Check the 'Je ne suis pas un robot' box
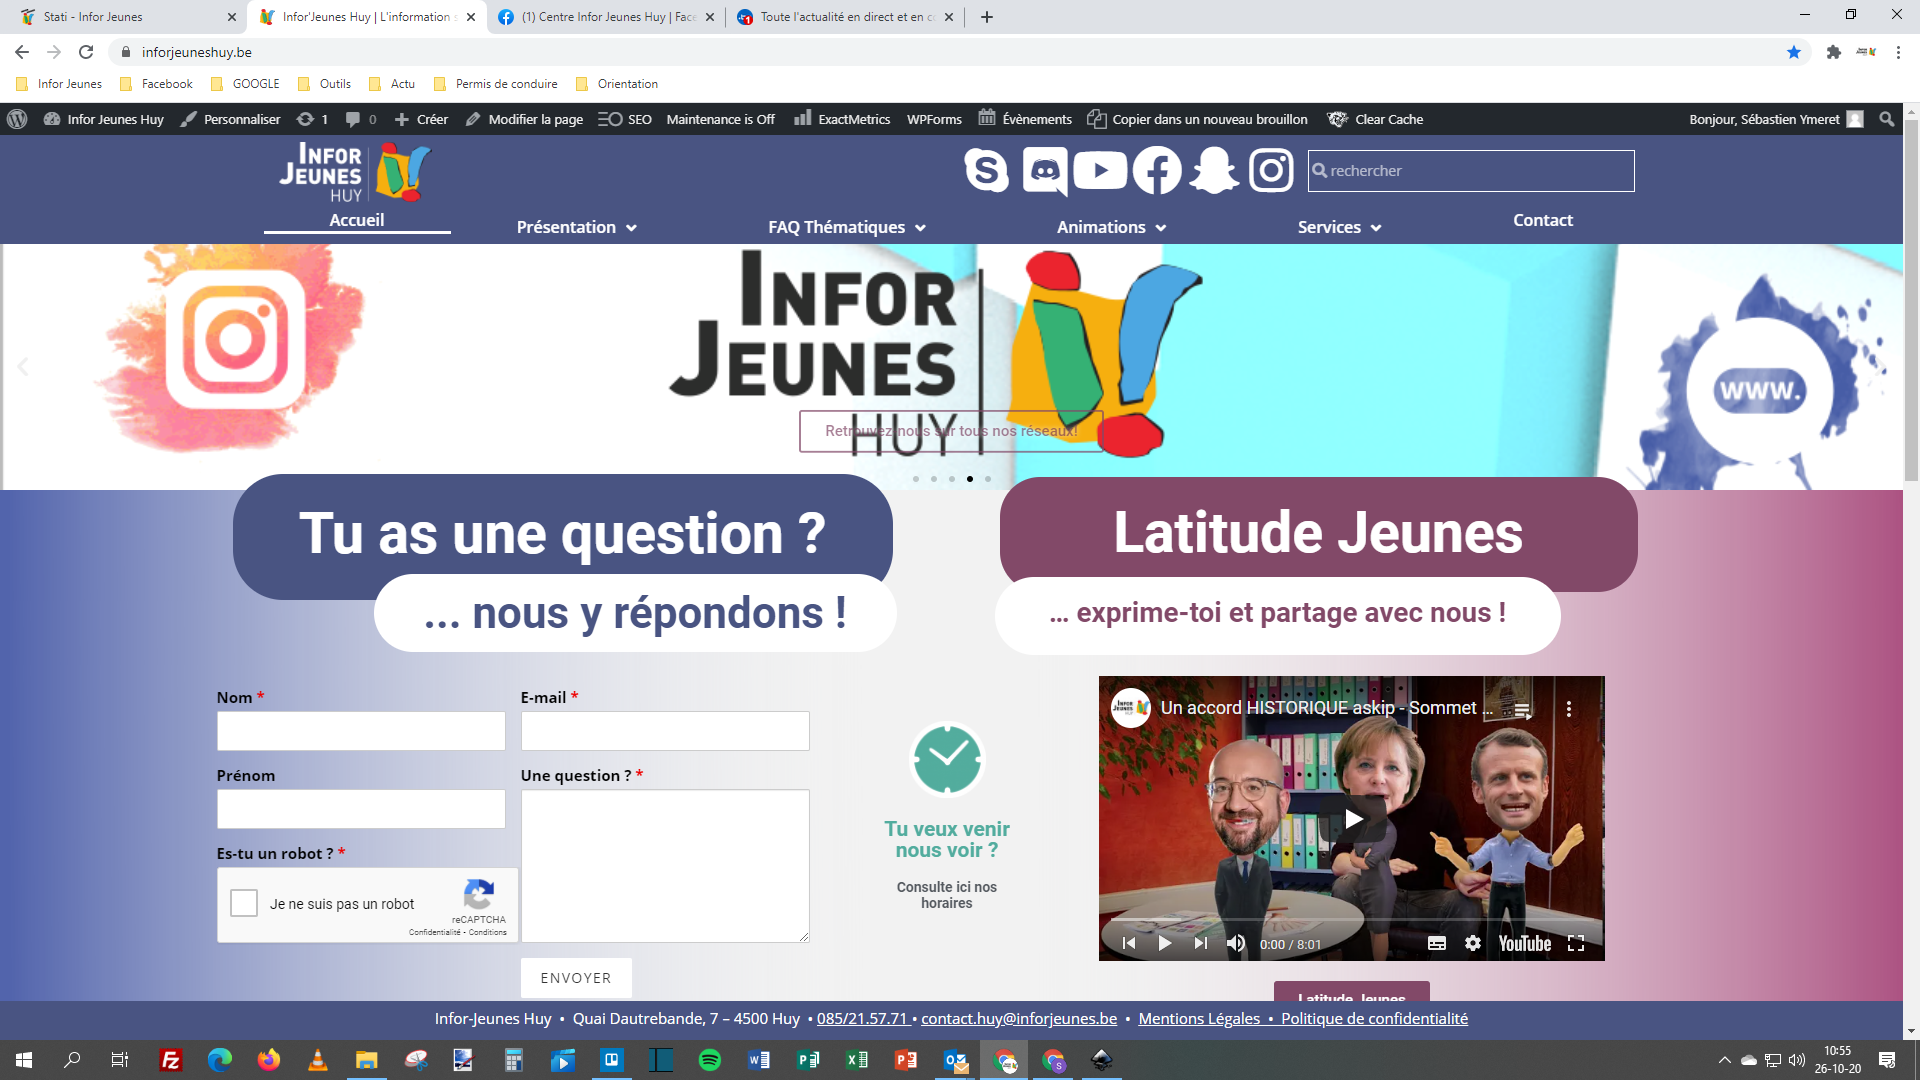The image size is (1920, 1080). [244, 903]
